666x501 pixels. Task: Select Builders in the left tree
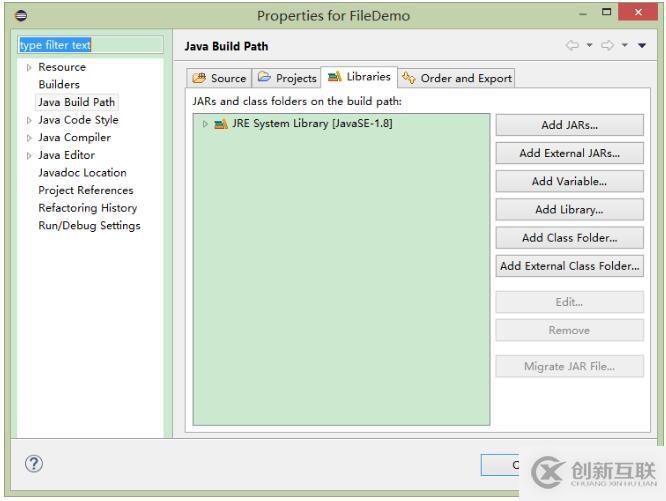[x=59, y=84]
